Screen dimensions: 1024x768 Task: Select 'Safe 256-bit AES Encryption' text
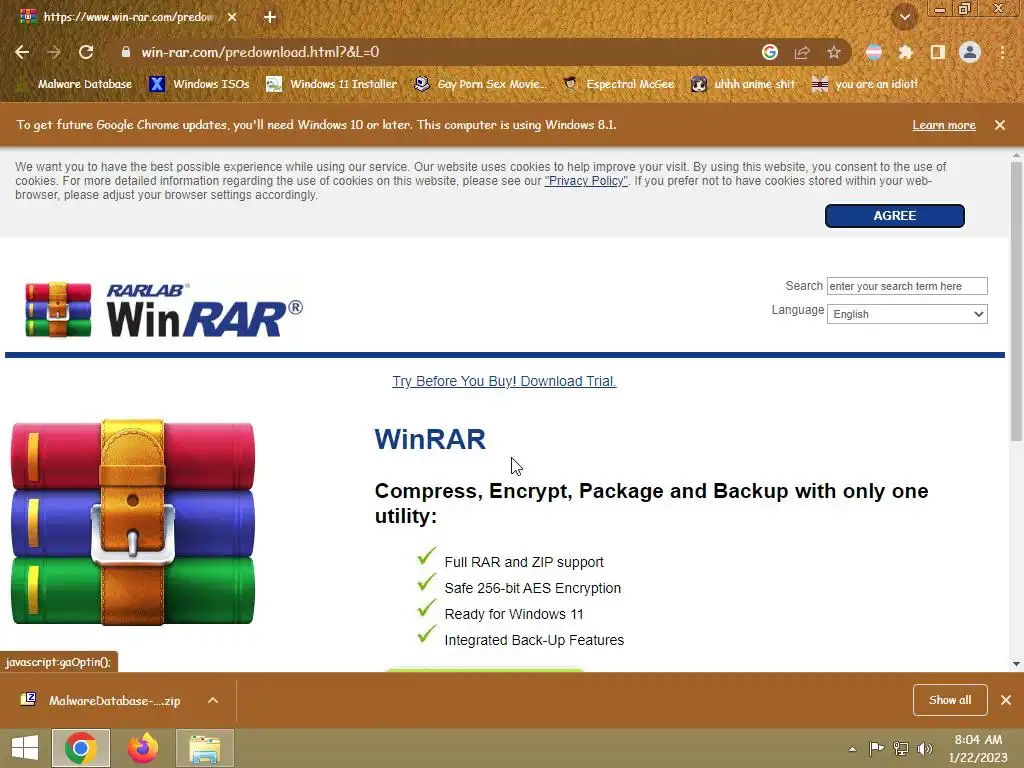coord(532,588)
